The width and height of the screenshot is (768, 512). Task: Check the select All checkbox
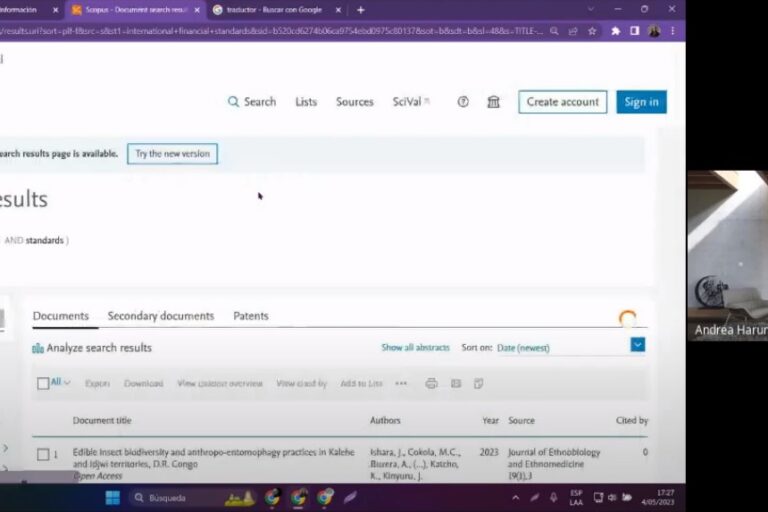pyautogui.click(x=43, y=383)
